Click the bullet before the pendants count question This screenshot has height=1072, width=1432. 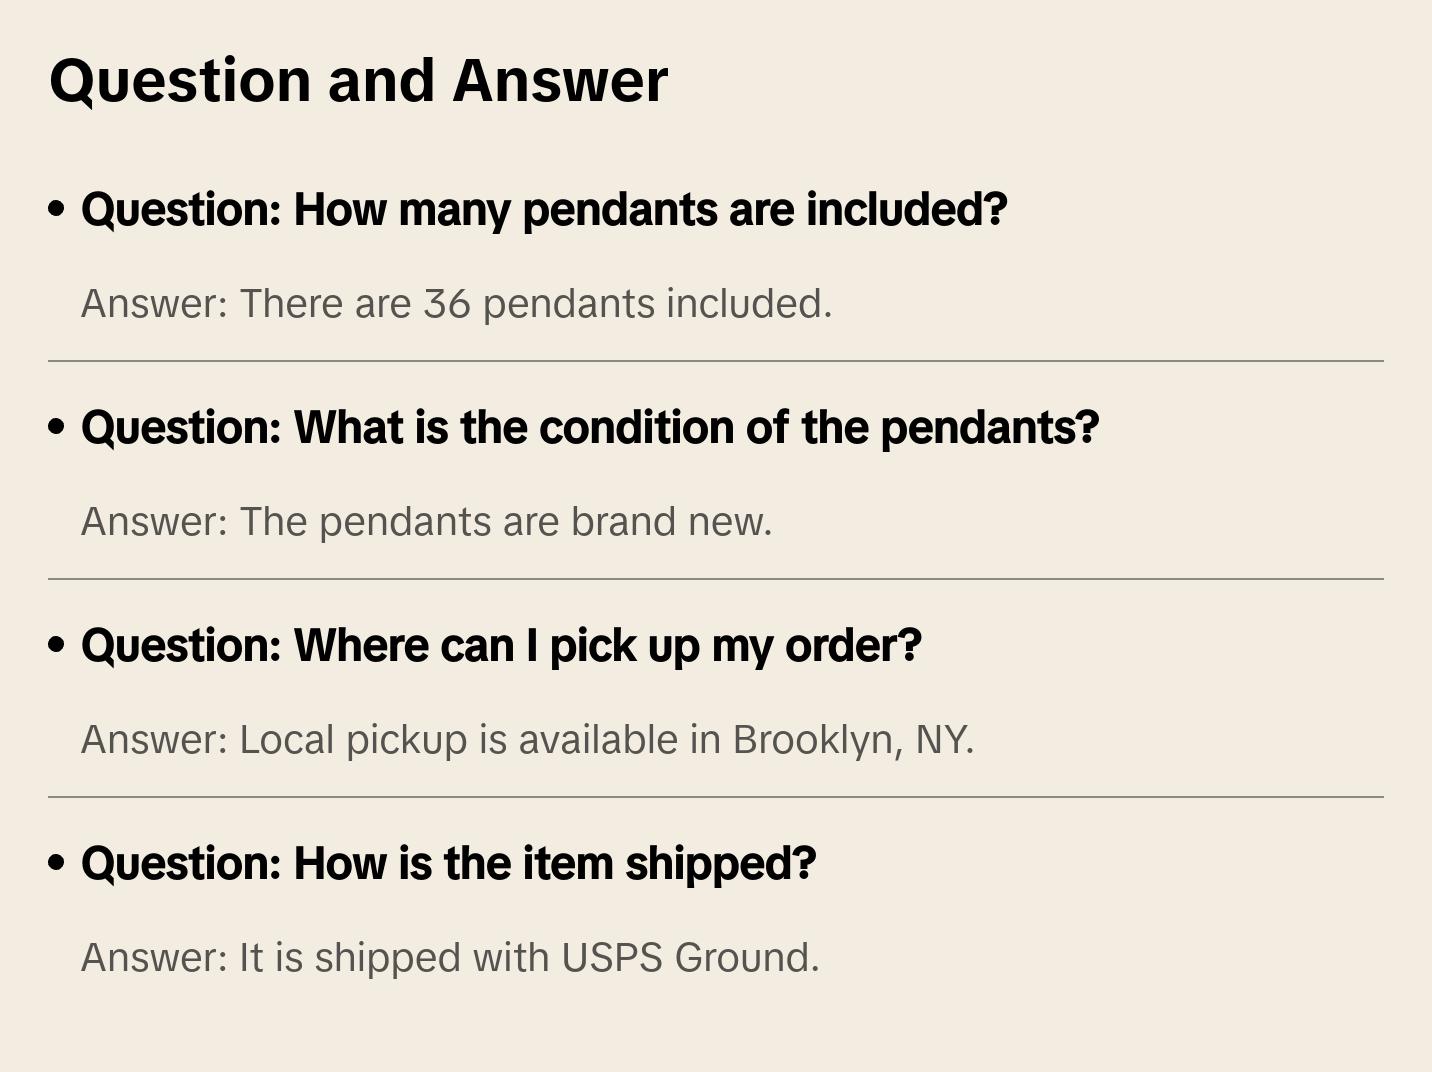click(x=57, y=209)
